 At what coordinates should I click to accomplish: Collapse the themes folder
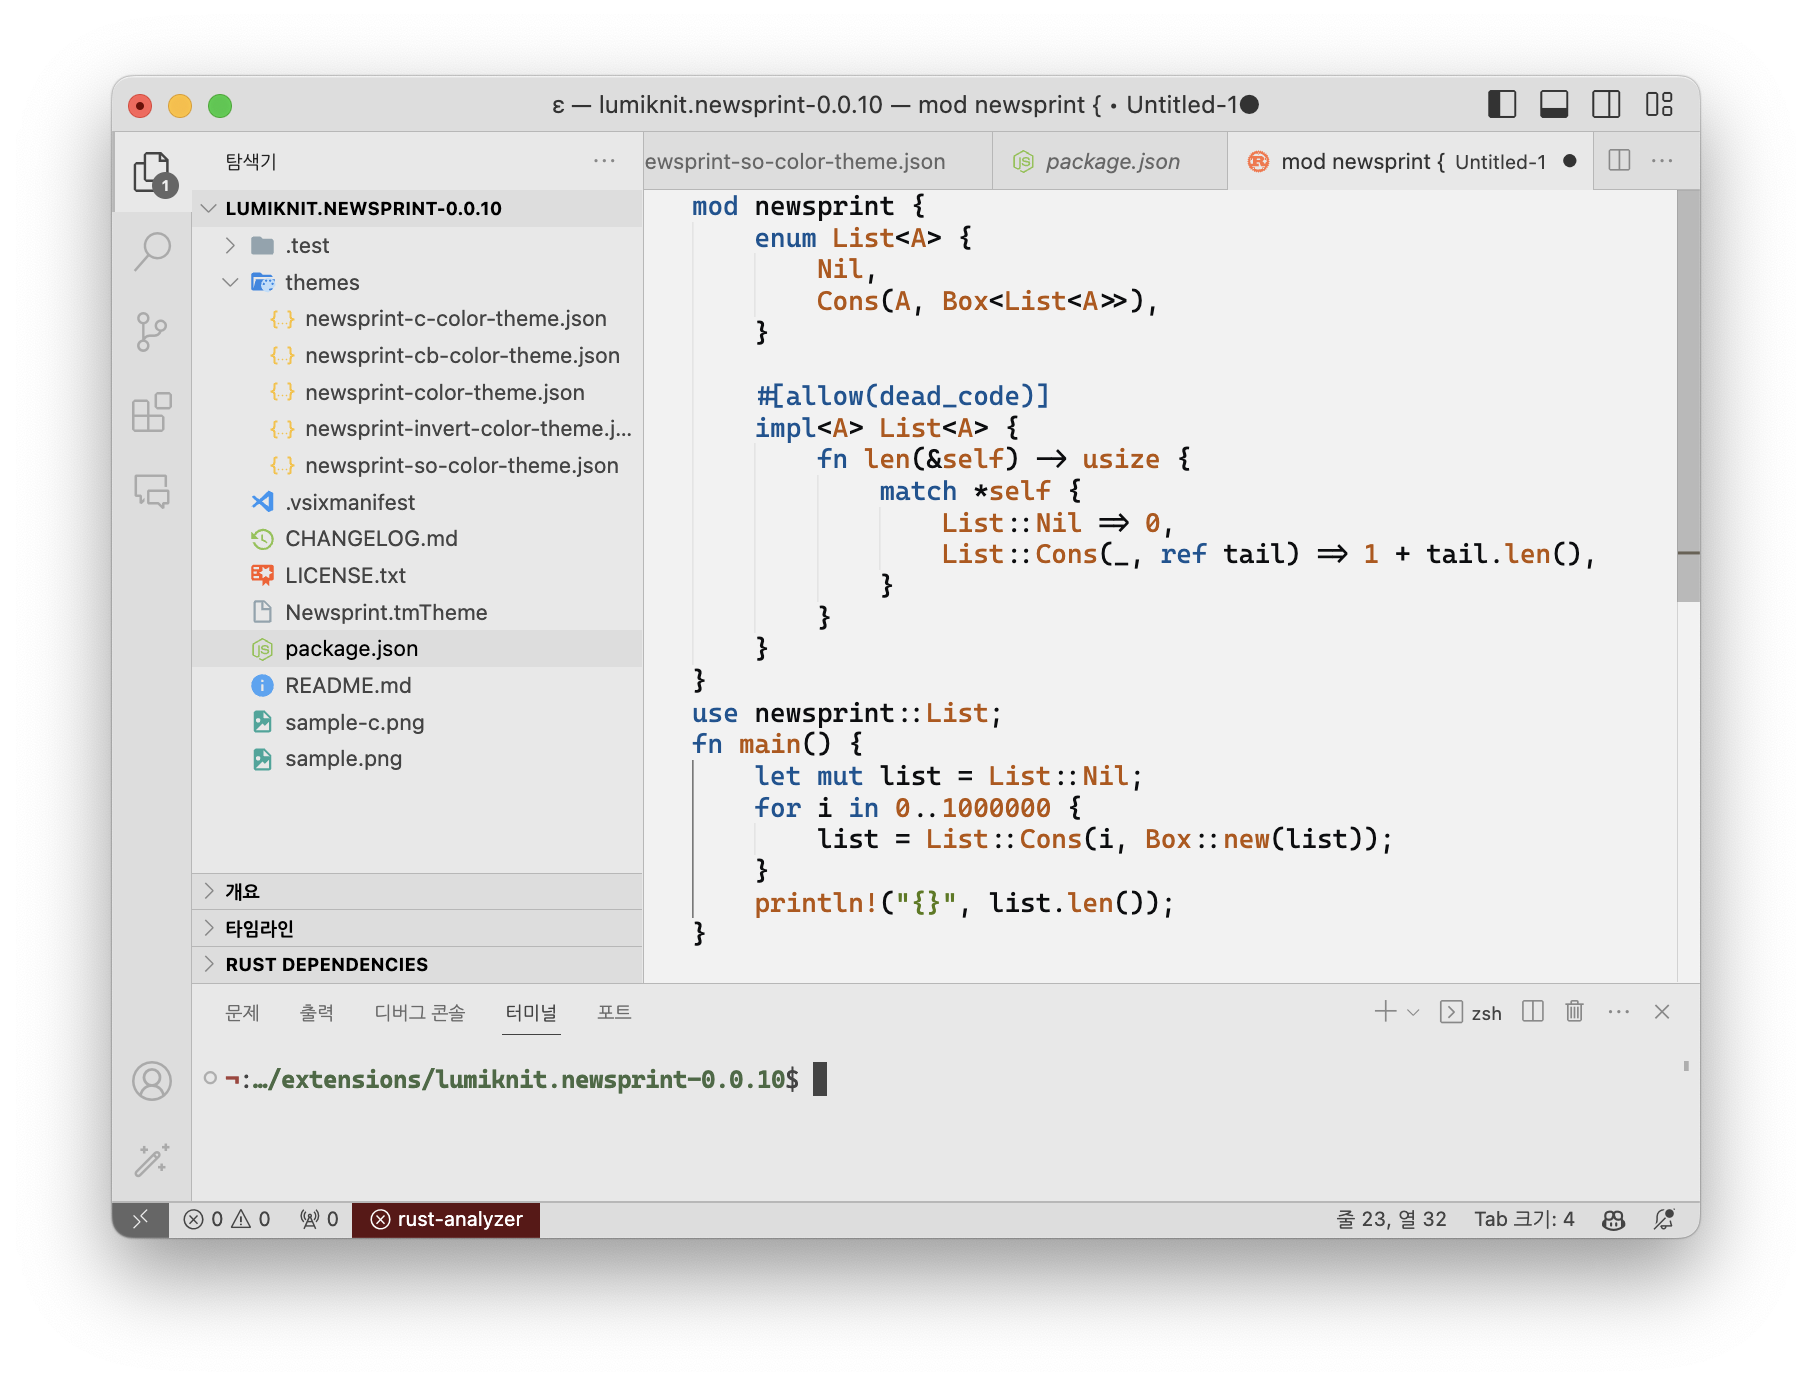point(417,282)
